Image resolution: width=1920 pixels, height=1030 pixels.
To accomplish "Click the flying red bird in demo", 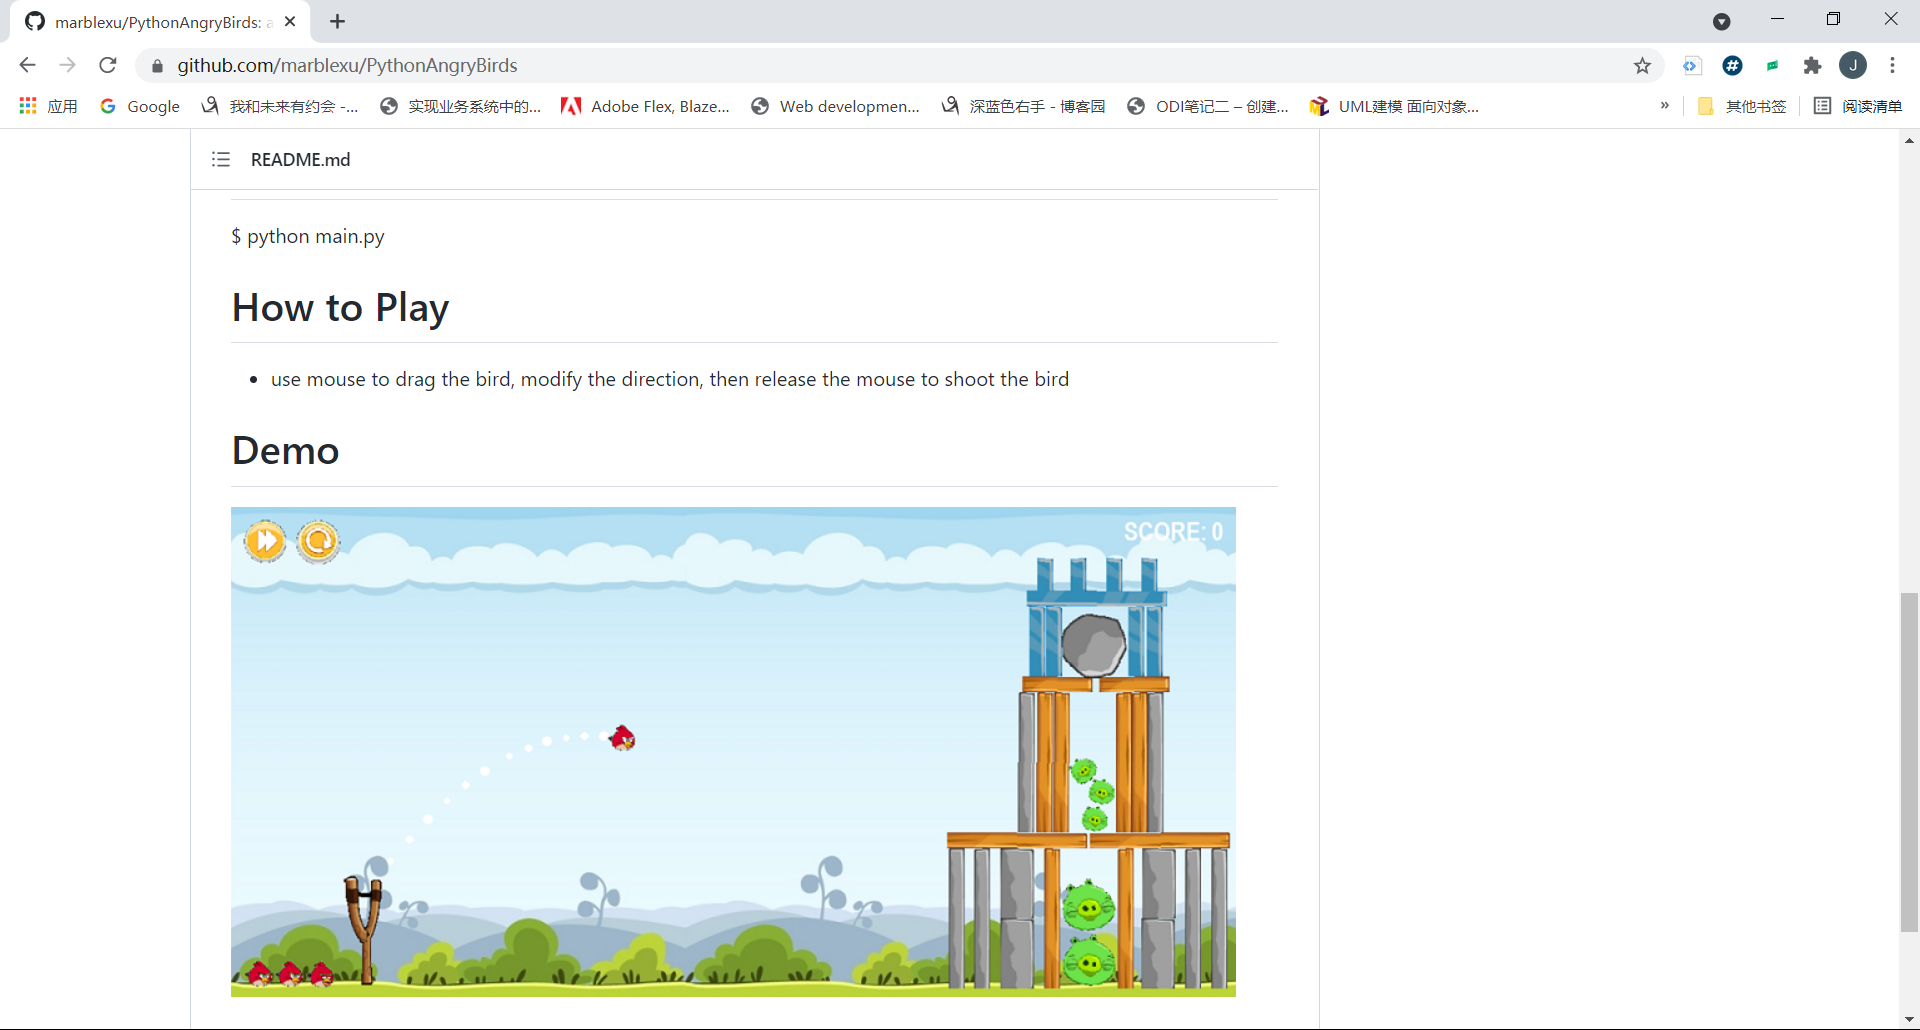I will (x=622, y=738).
